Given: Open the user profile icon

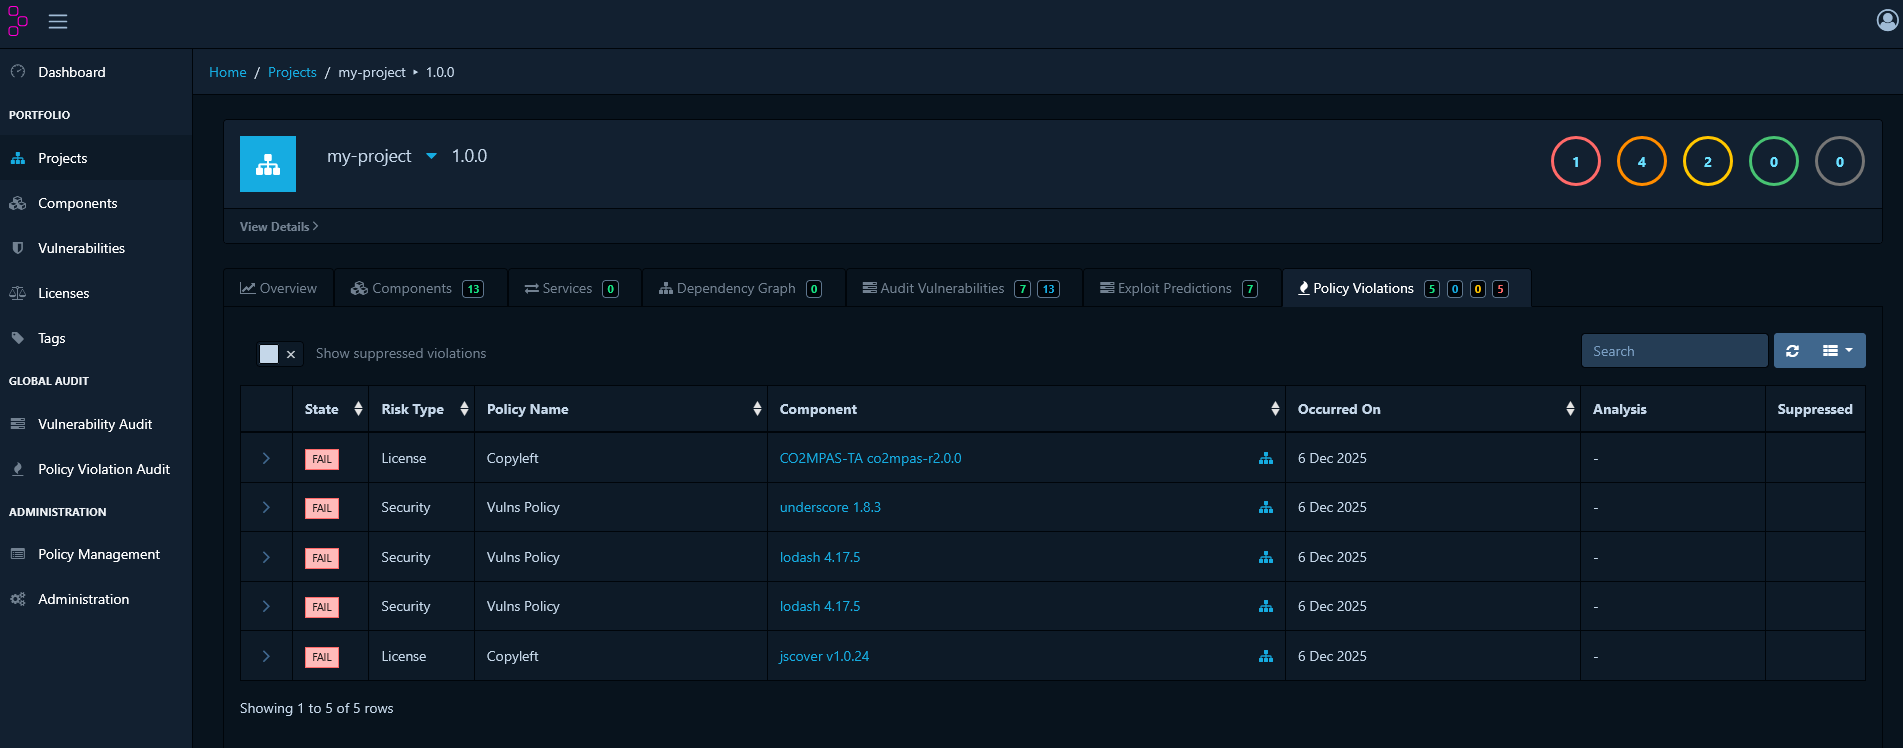Looking at the screenshot, I should point(1887,20).
